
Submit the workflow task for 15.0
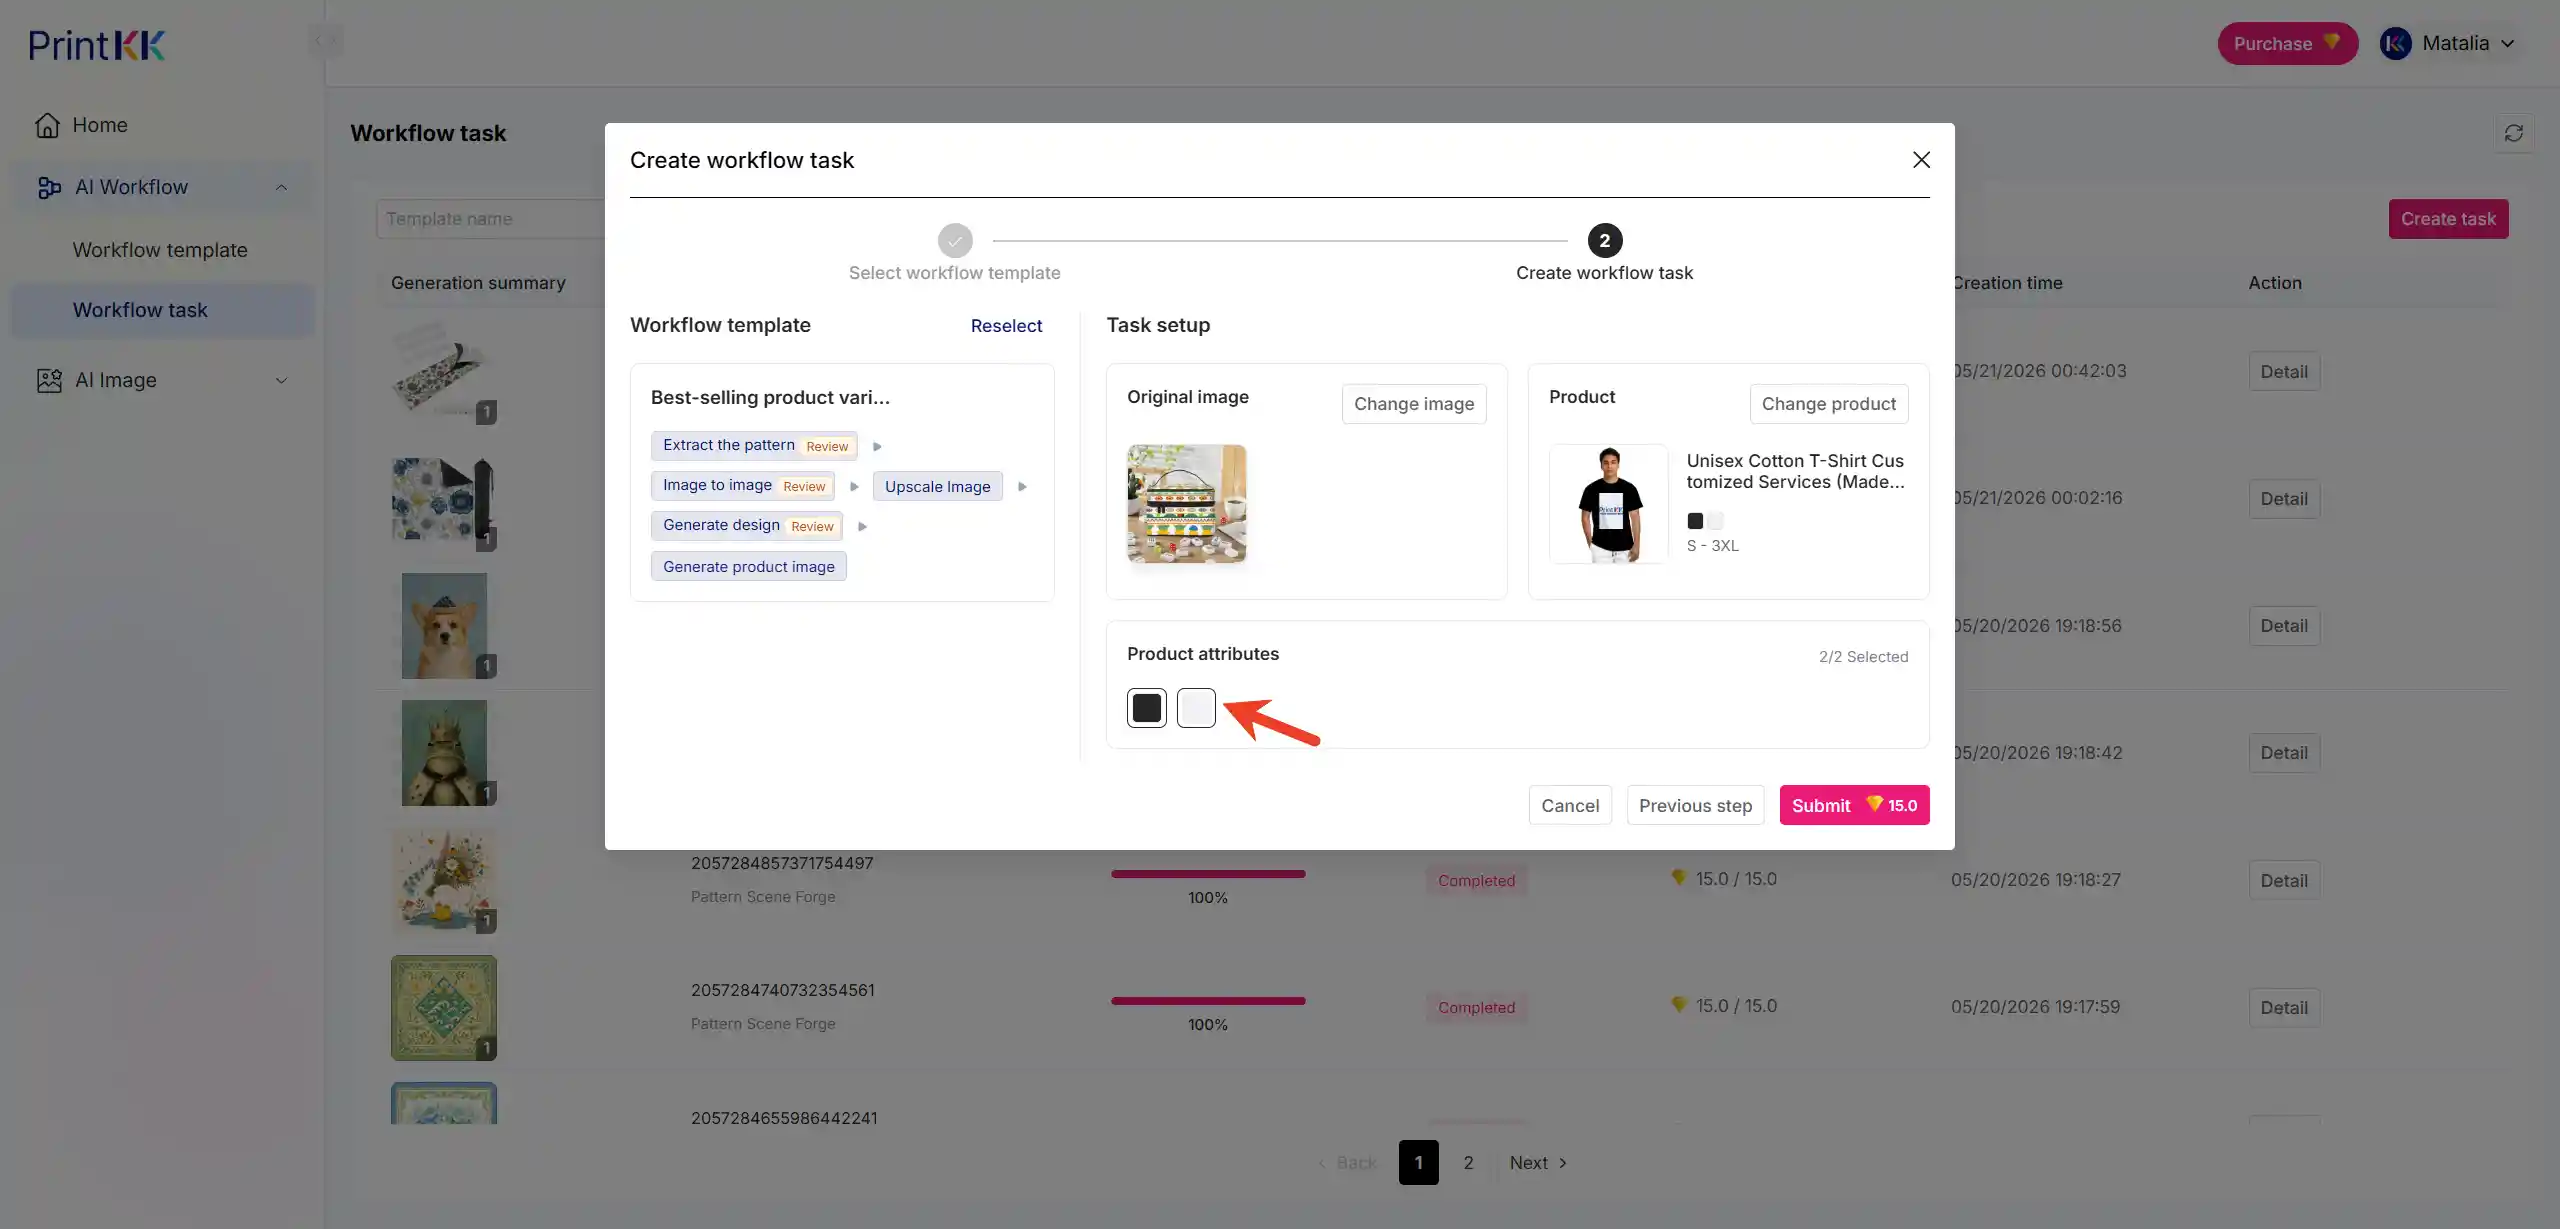tap(1854, 805)
